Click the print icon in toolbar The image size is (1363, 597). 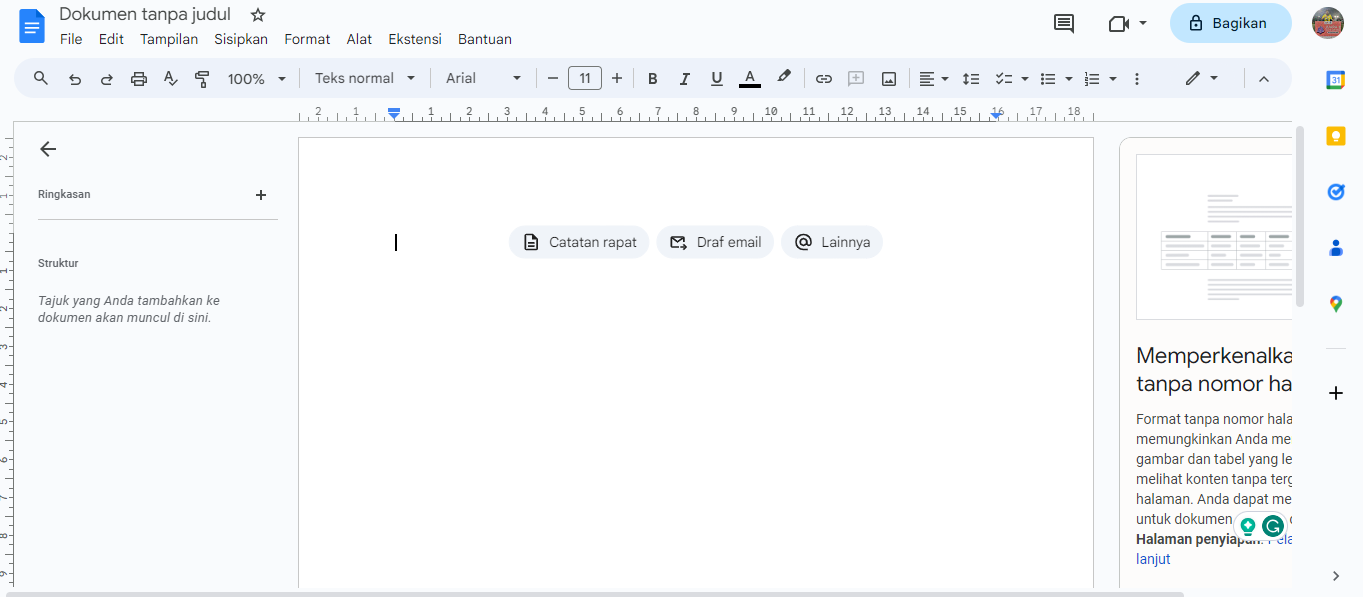pyautogui.click(x=139, y=79)
